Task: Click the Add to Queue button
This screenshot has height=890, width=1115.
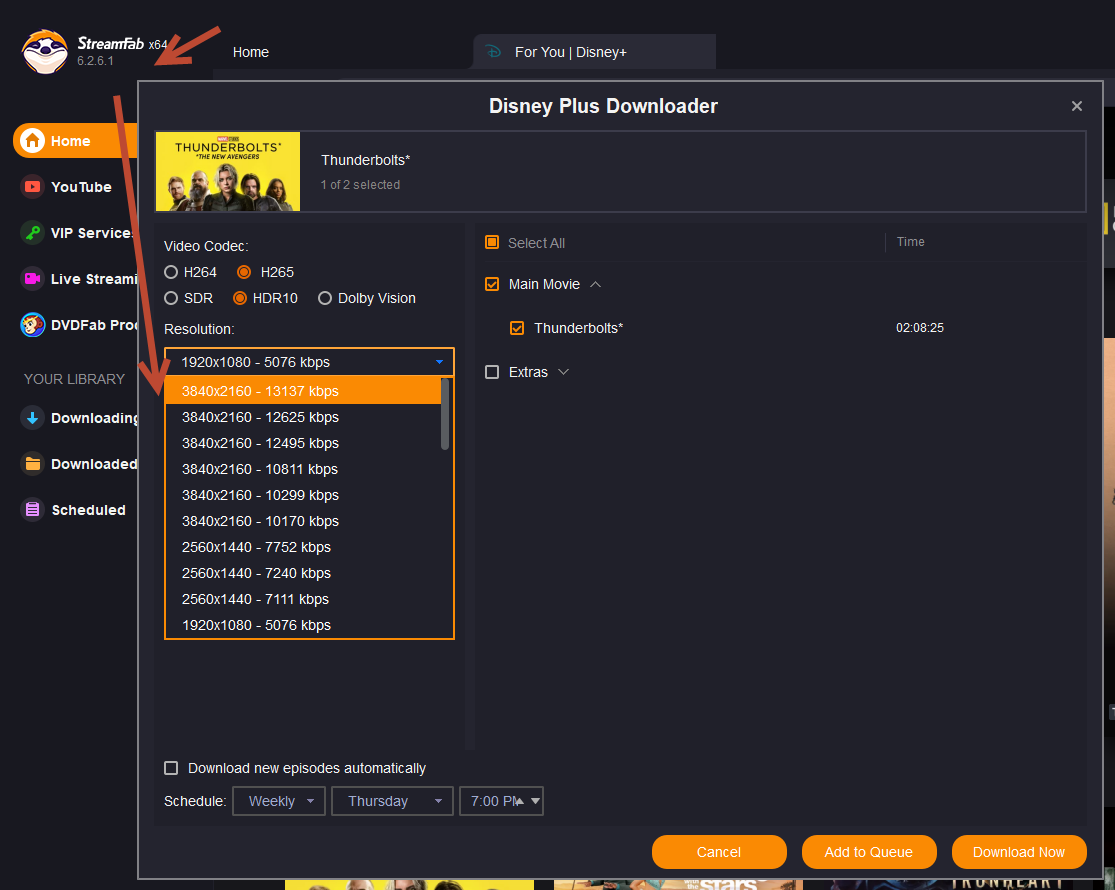Action: (x=868, y=852)
